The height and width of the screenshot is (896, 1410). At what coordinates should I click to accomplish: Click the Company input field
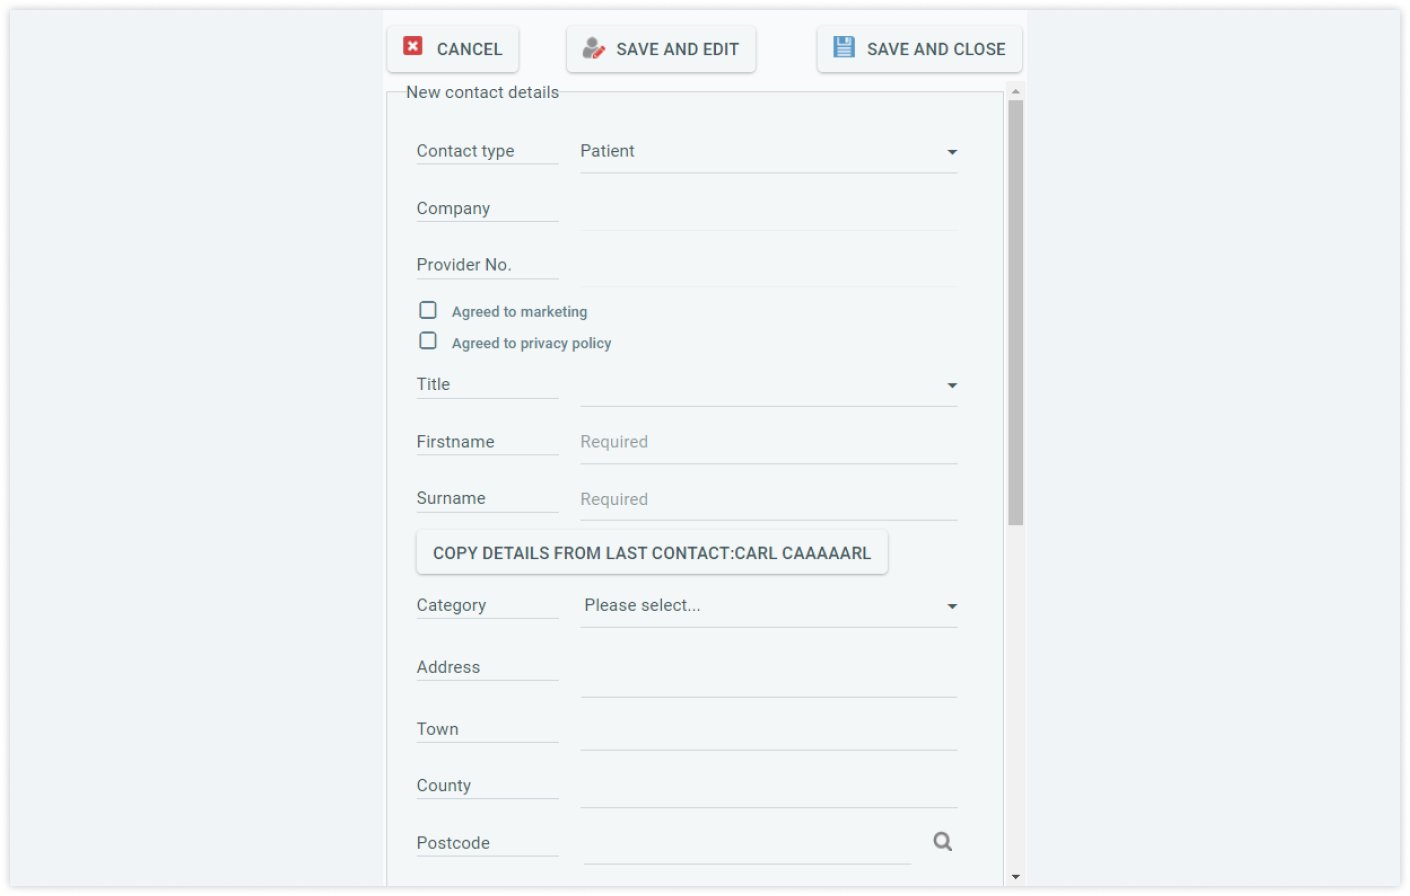pos(768,210)
